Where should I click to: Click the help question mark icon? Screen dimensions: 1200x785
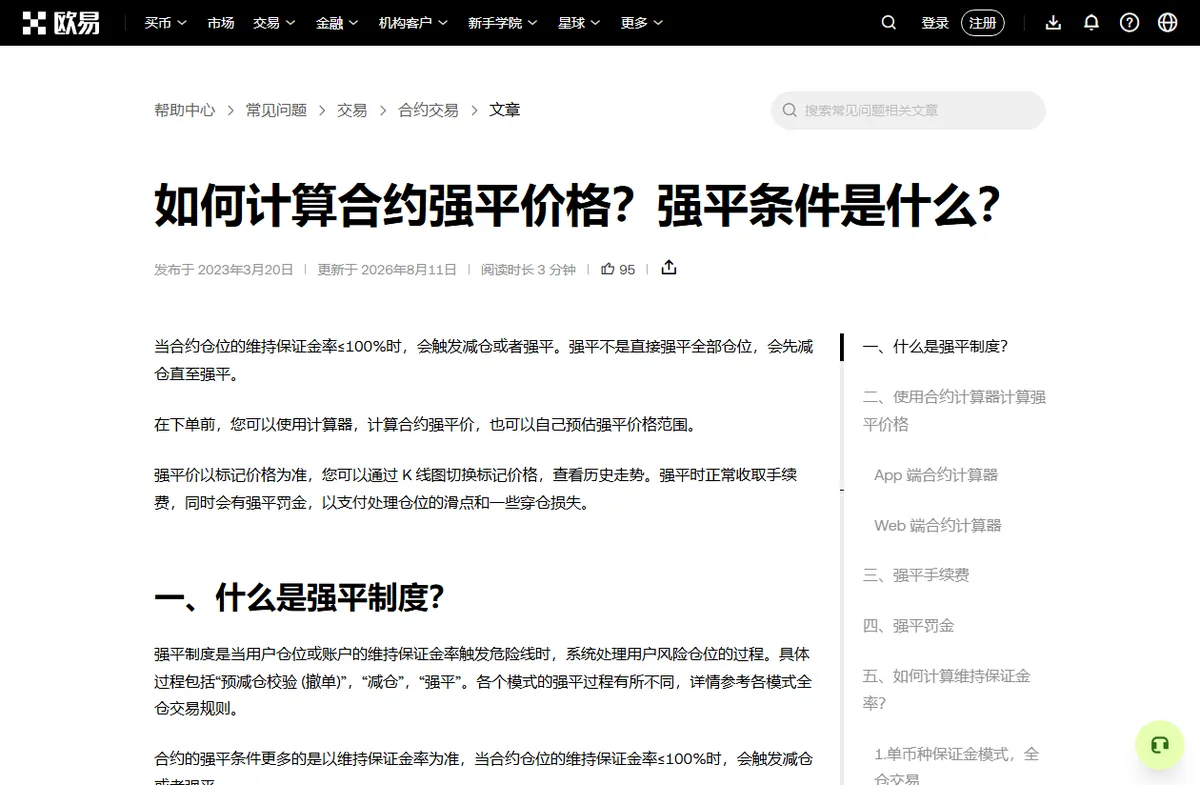point(1129,23)
